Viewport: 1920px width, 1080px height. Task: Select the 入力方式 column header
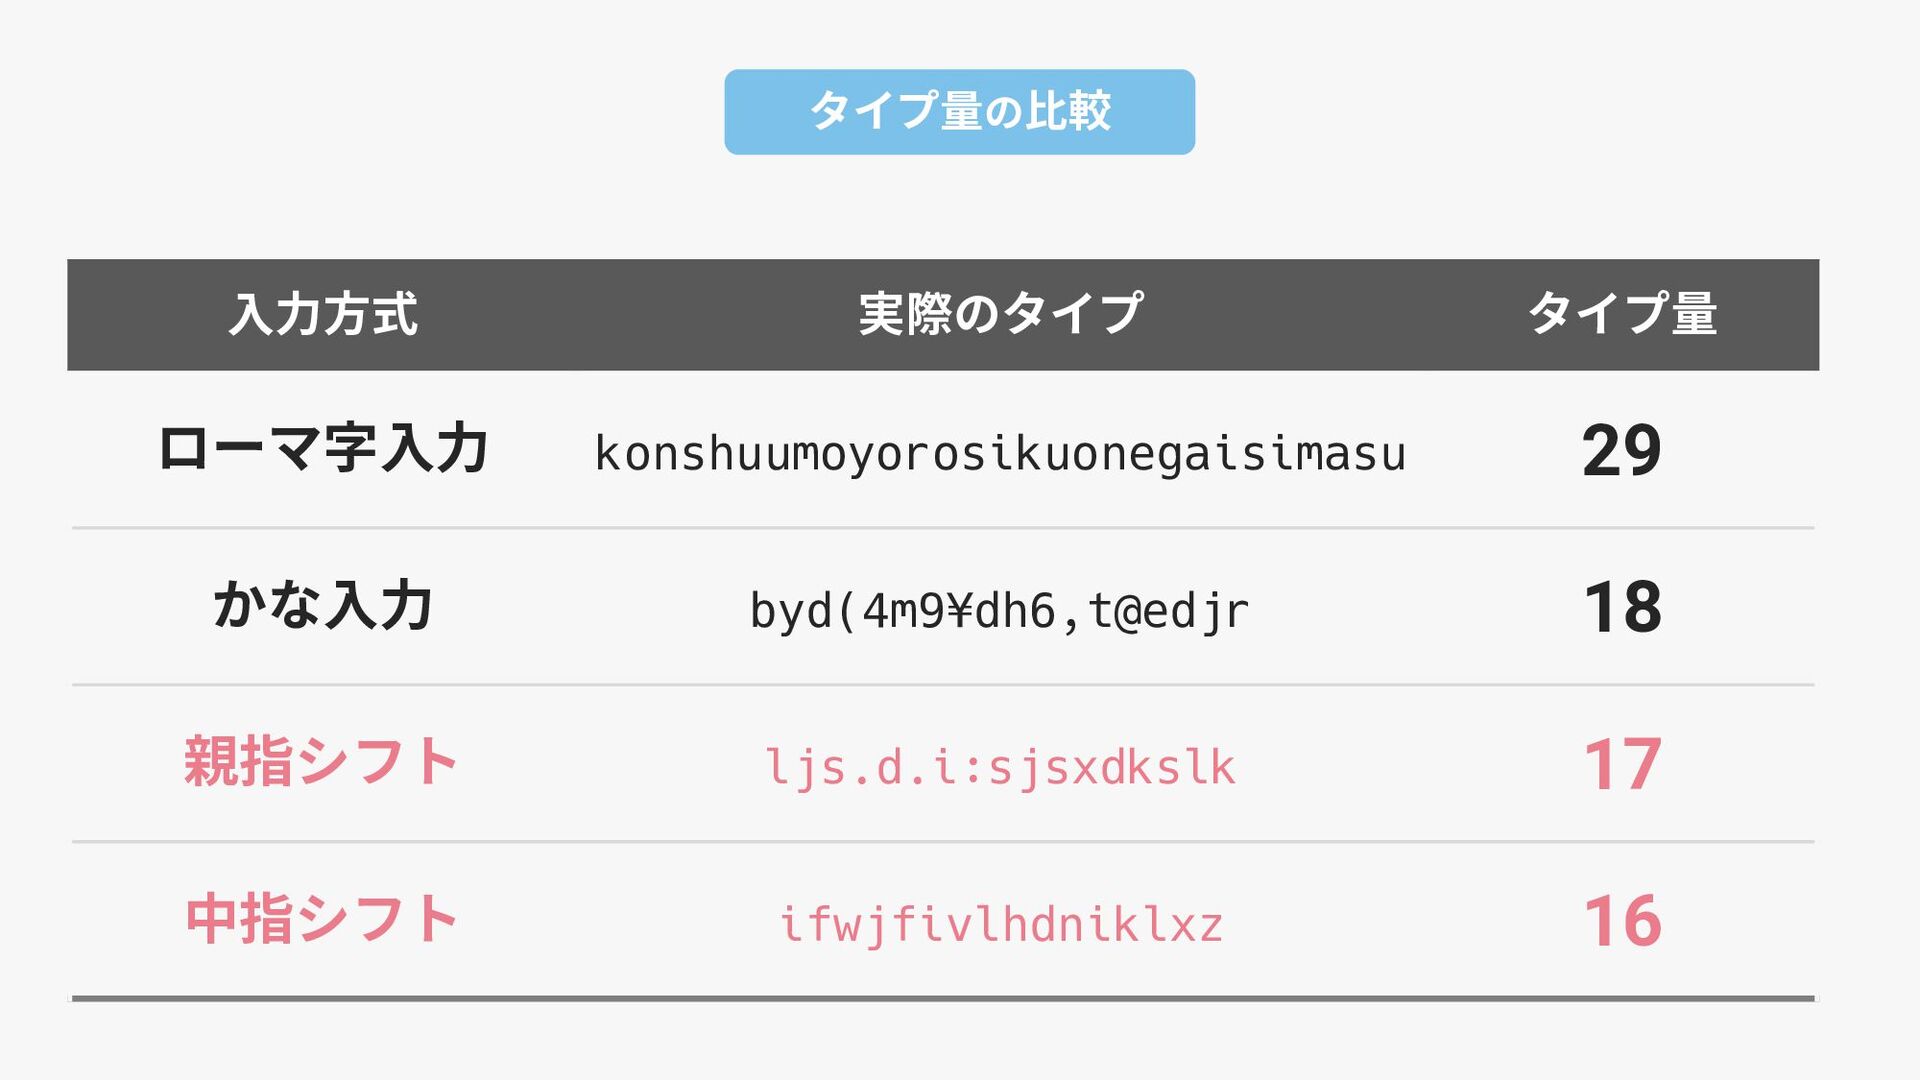point(322,314)
